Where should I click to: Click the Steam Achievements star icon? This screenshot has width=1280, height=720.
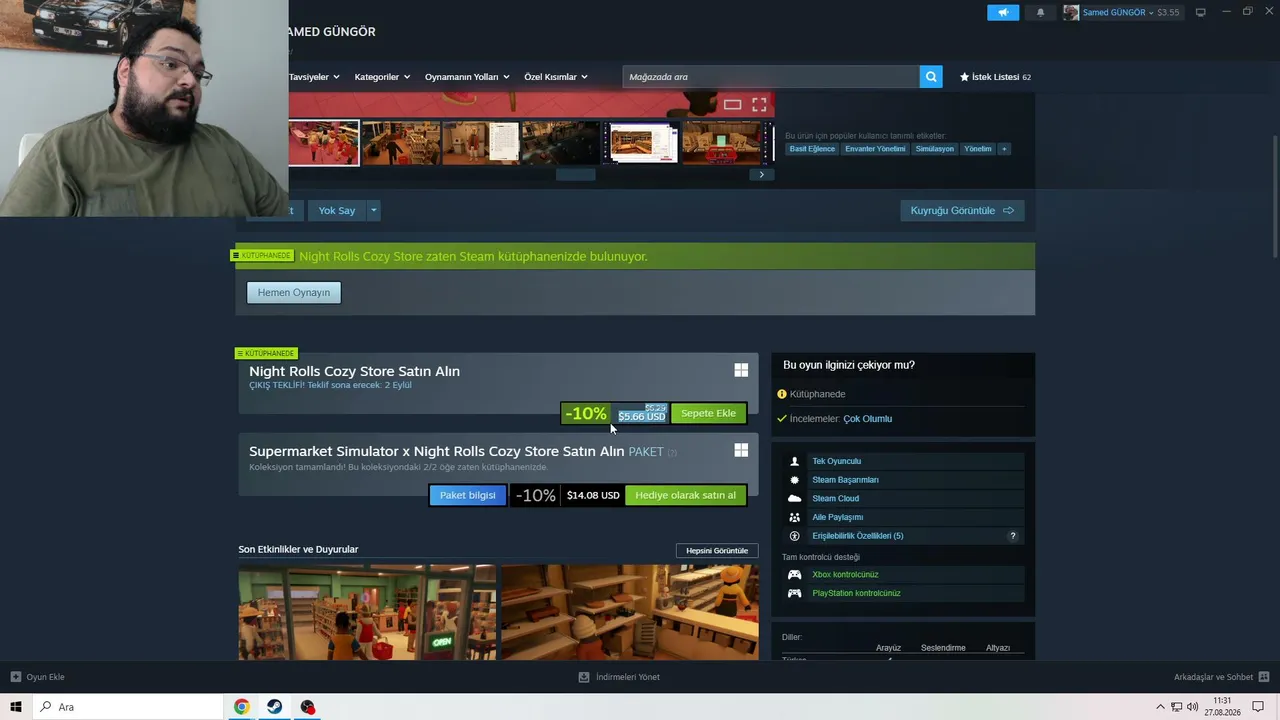[795, 480]
